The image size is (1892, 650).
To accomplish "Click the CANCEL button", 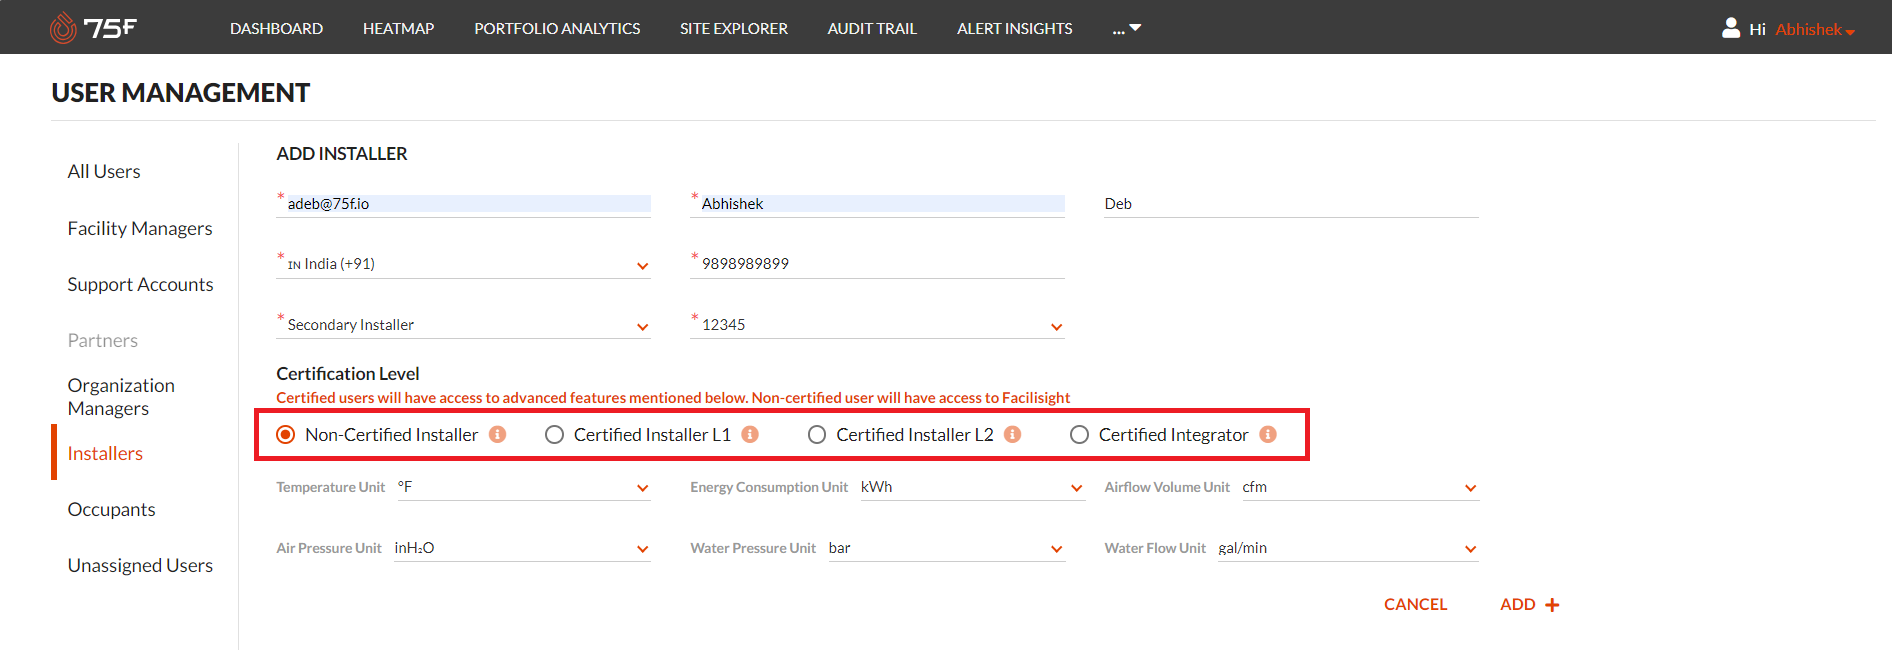I will [x=1415, y=605].
